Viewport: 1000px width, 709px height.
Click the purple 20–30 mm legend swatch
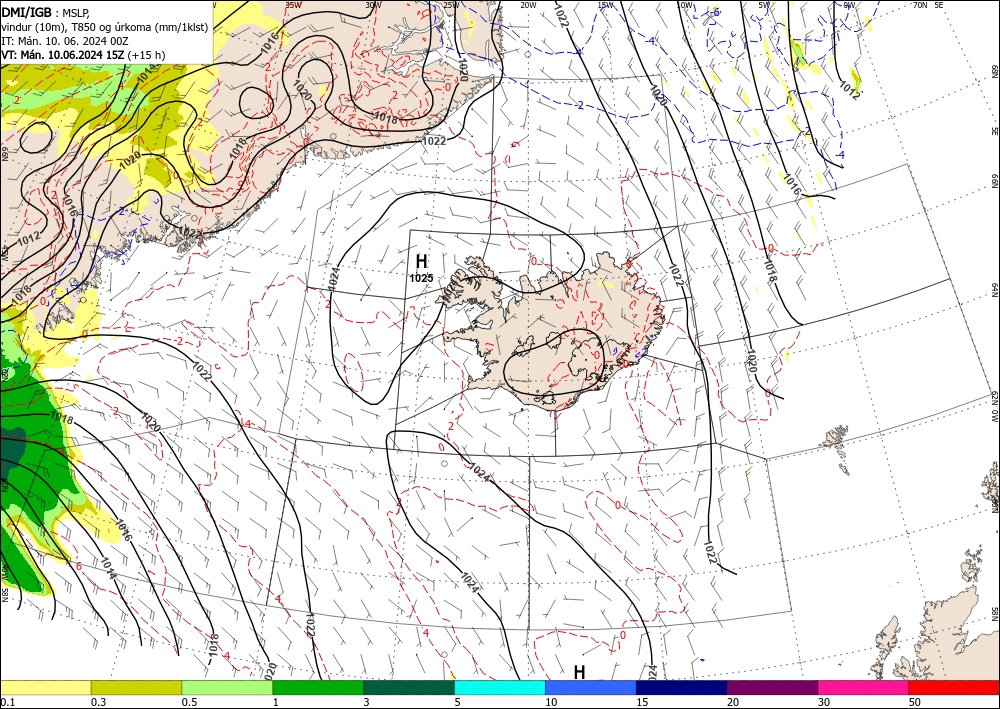tap(772, 687)
